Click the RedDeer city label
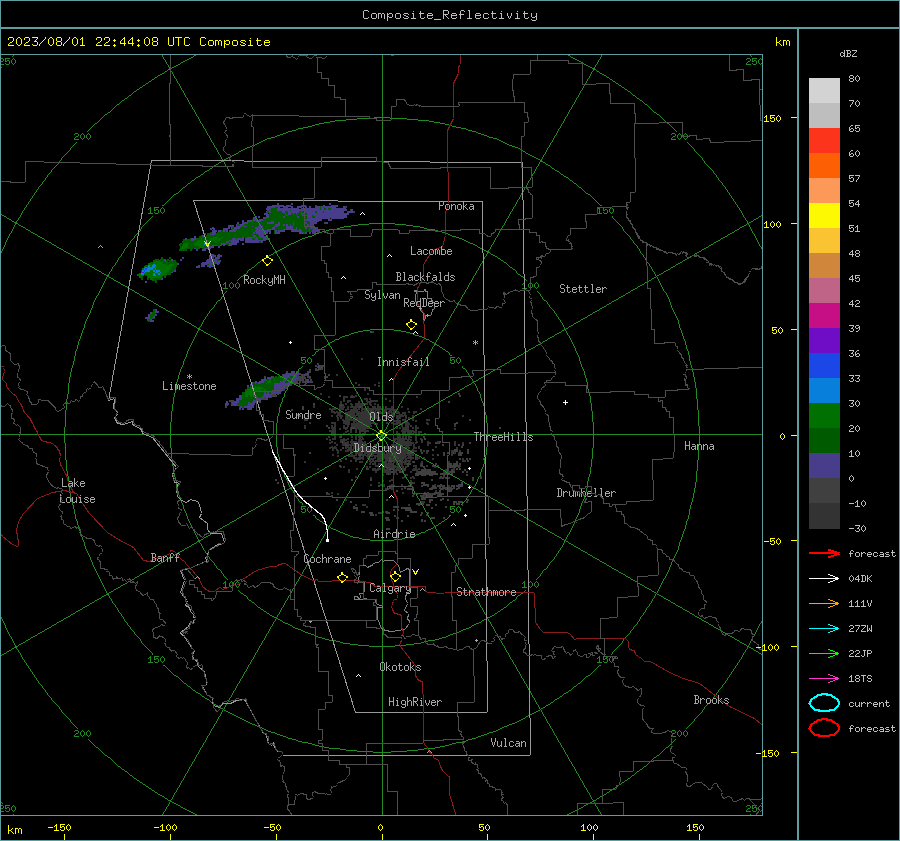The height and width of the screenshot is (841, 900). point(424,303)
